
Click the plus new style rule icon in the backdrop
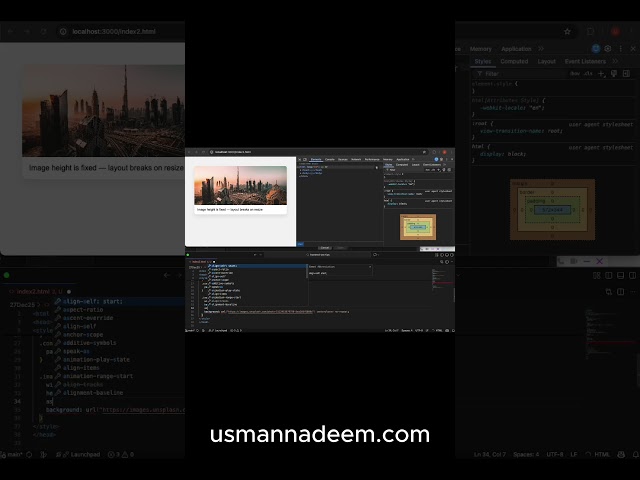[x=601, y=73]
